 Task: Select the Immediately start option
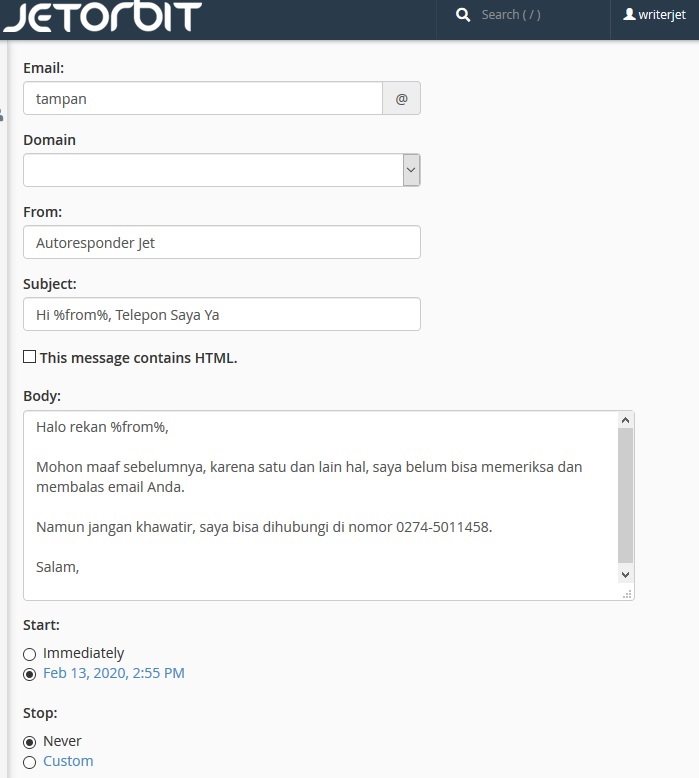30,654
